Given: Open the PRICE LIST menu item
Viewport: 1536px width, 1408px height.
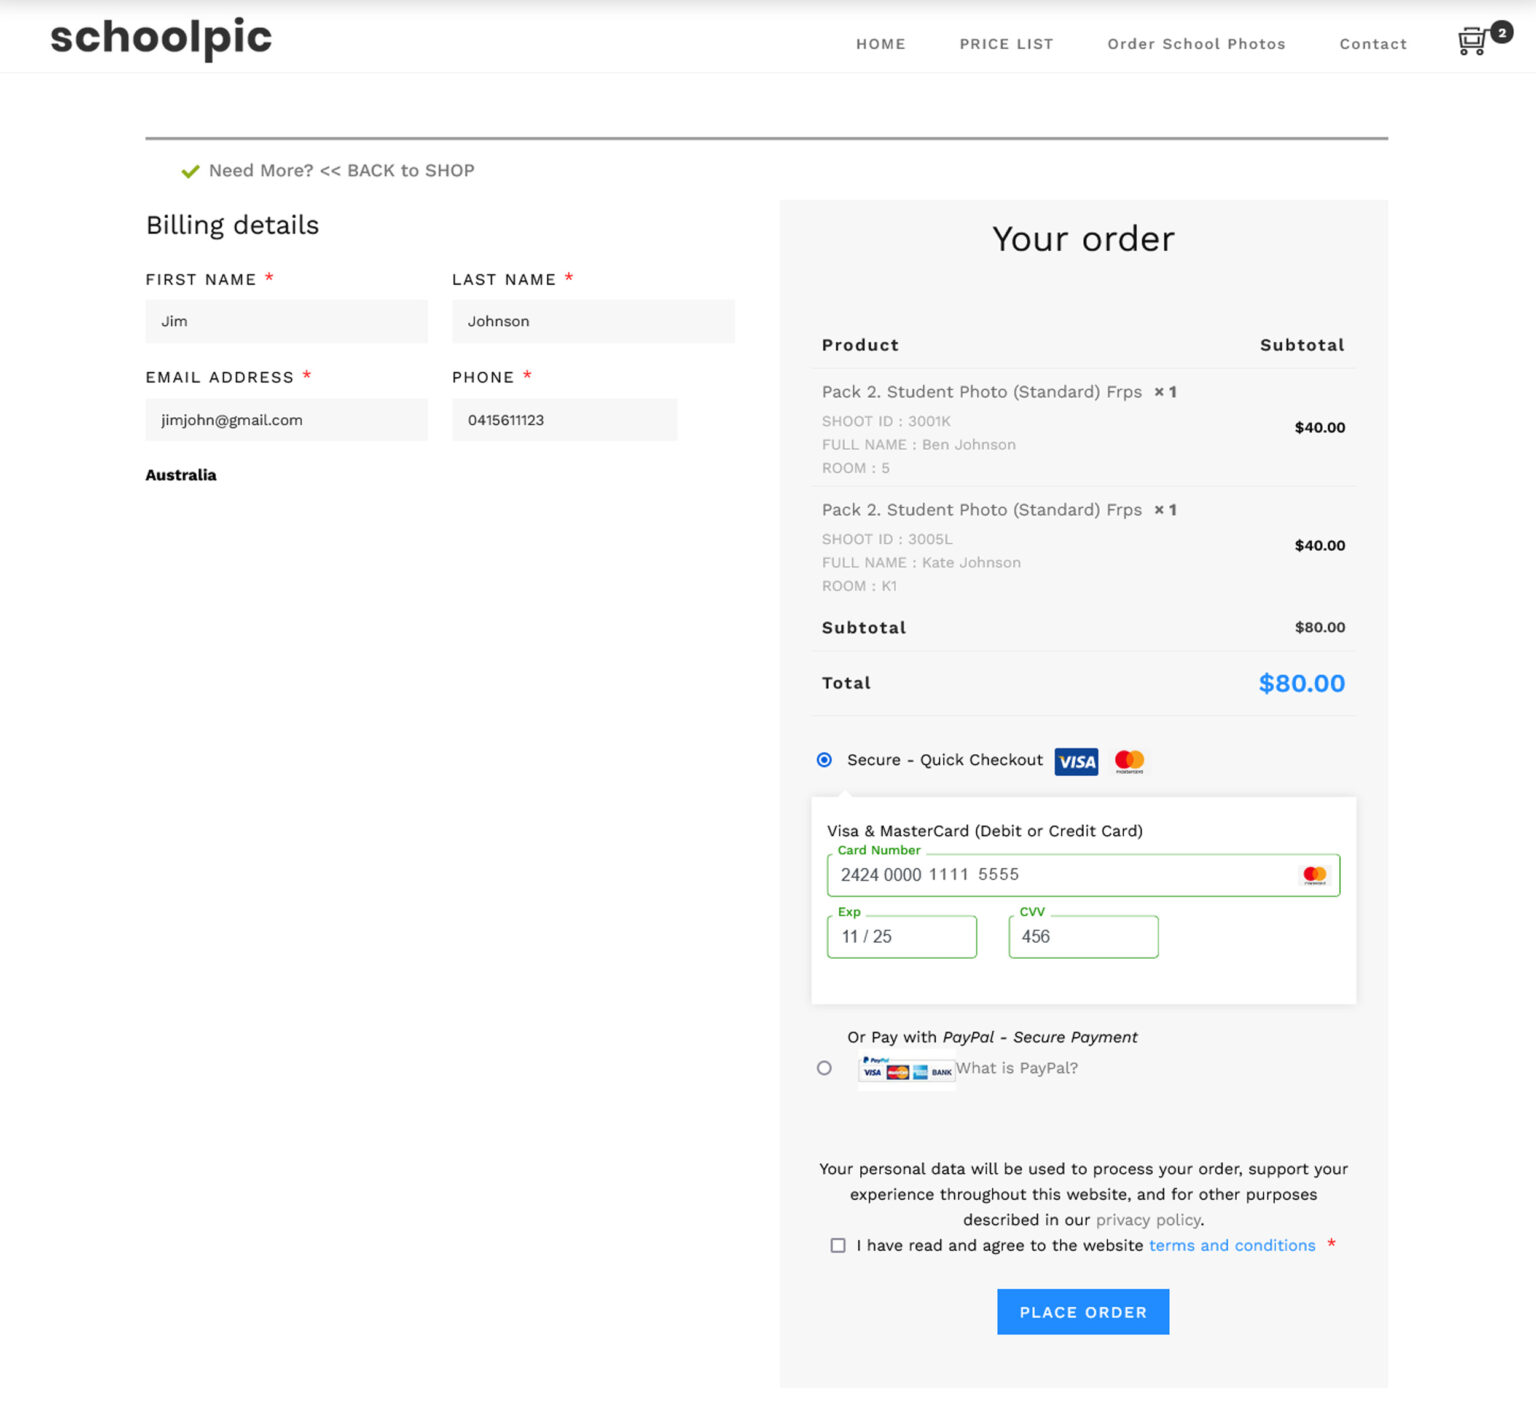Looking at the screenshot, I should (1006, 44).
